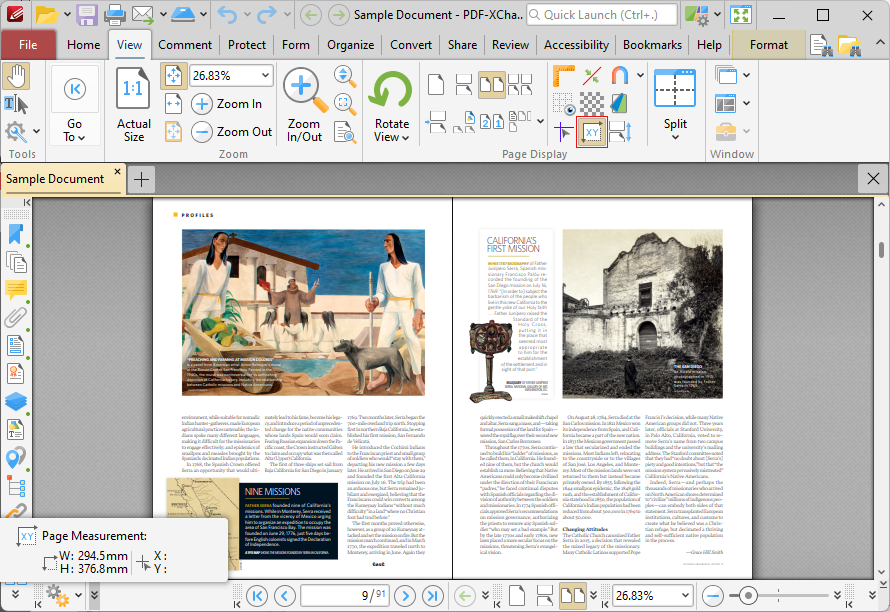The image size is (890, 612).
Task: Open the Layers pane icon in sidebar
Action: (x=16, y=401)
